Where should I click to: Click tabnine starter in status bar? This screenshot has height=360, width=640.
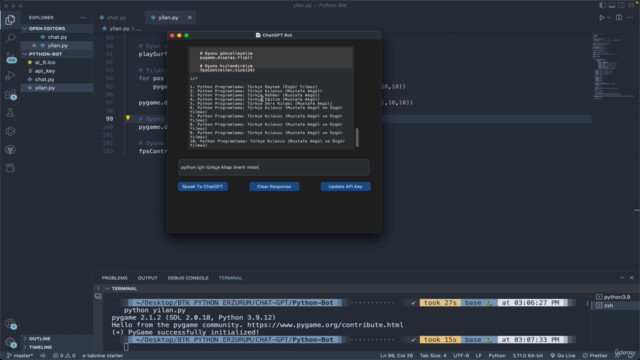click(102, 356)
